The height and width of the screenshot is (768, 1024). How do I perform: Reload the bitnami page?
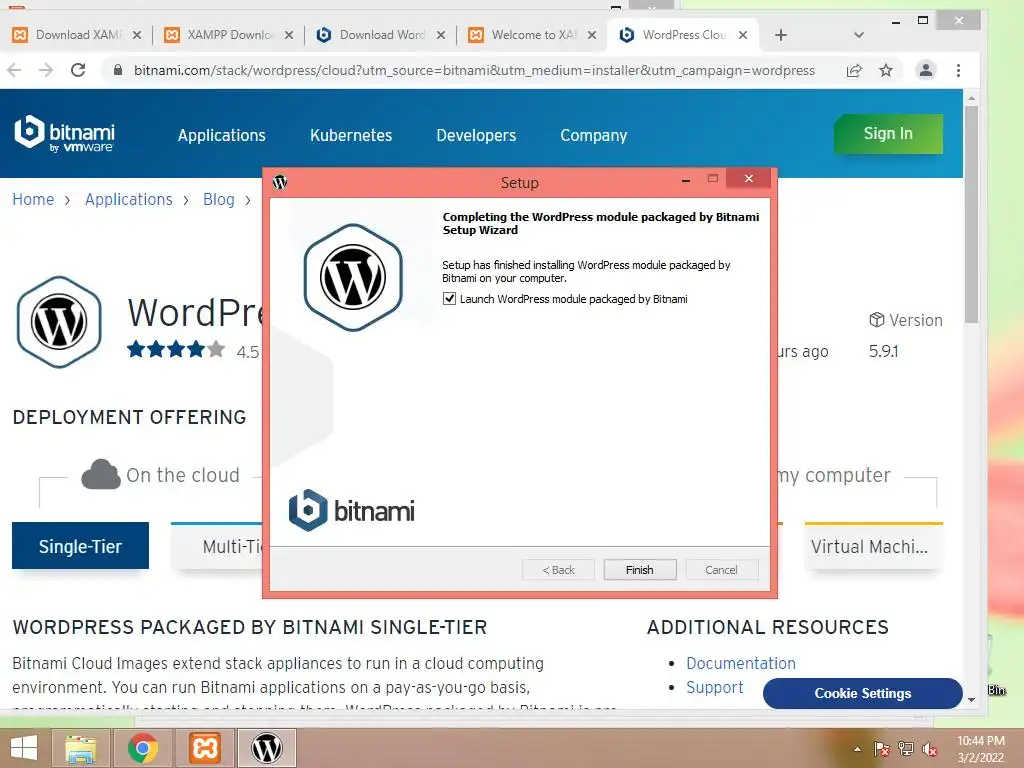pos(78,70)
